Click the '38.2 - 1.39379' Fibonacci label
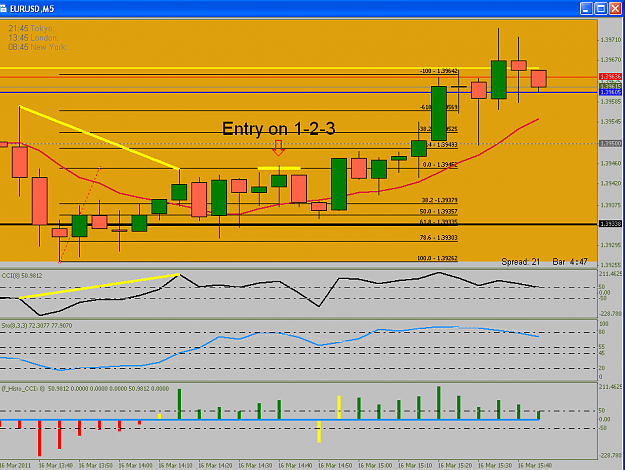The width and height of the screenshot is (625, 470). (x=440, y=200)
